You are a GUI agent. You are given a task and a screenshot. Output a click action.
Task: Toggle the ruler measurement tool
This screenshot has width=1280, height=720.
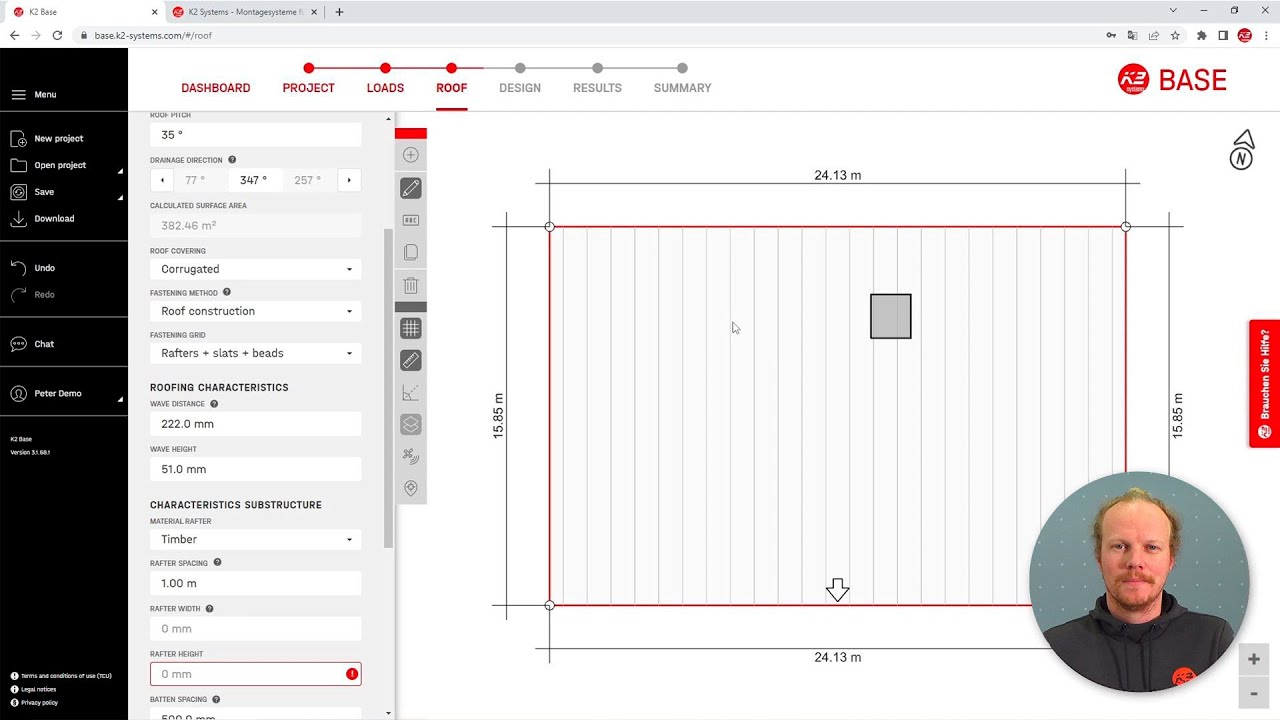(x=411, y=360)
